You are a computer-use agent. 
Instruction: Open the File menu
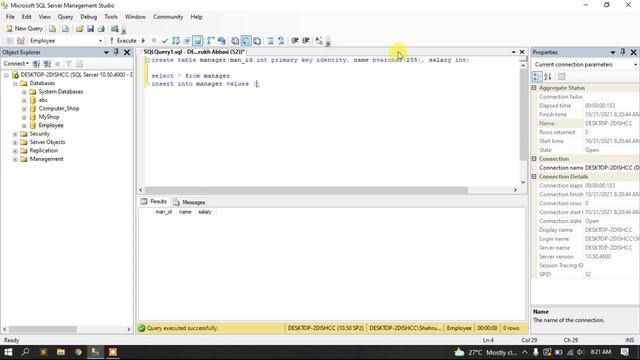pyautogui.click(x=10, y=17)
